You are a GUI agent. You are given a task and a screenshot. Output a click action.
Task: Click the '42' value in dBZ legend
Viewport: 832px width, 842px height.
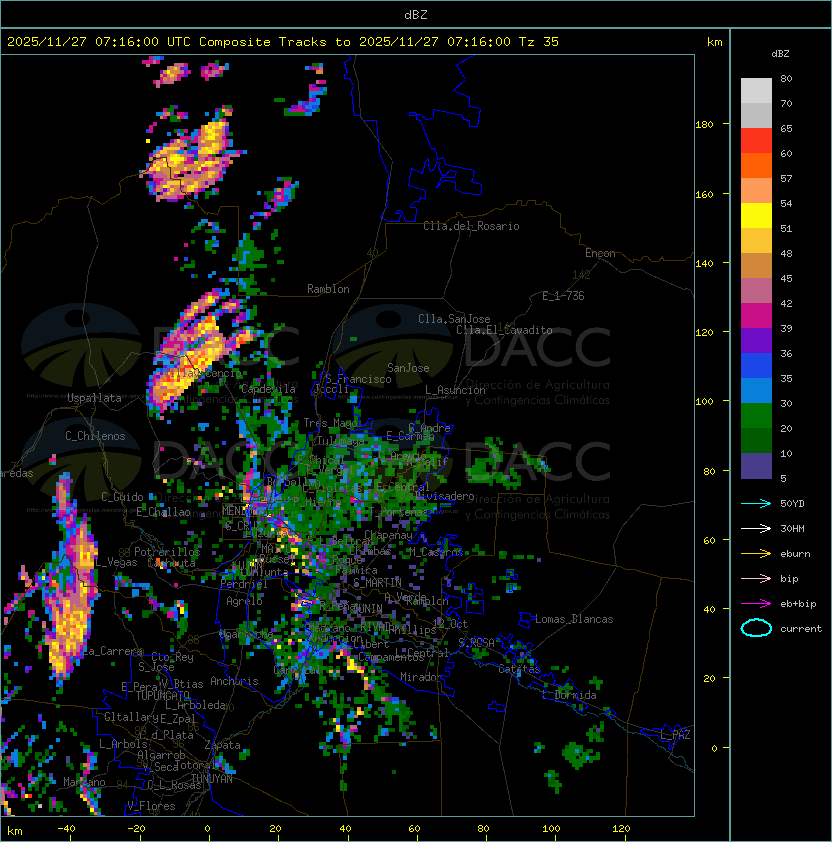786,303
